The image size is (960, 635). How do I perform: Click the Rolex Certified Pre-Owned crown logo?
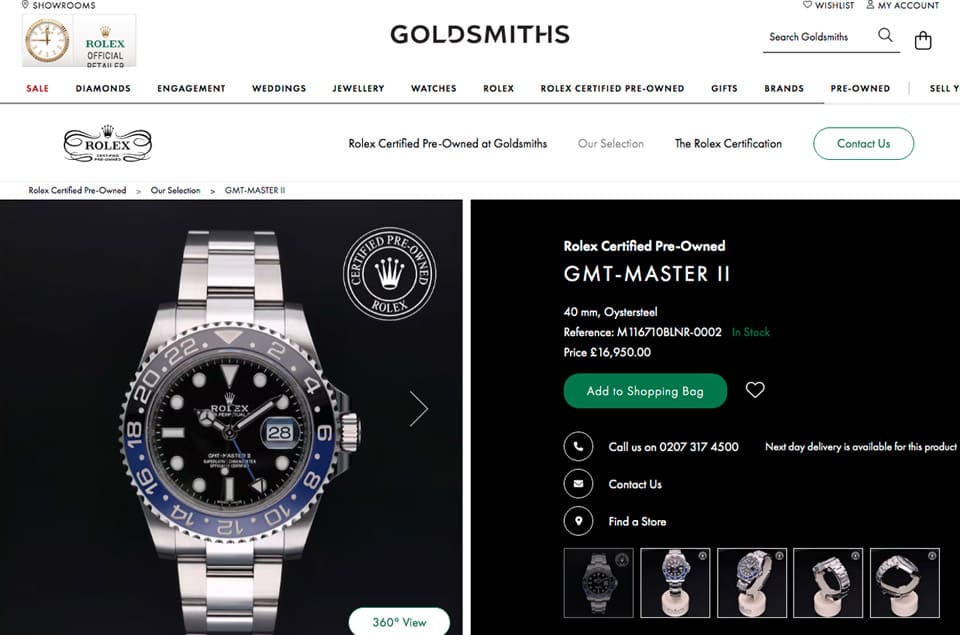(x=108, y=144)
